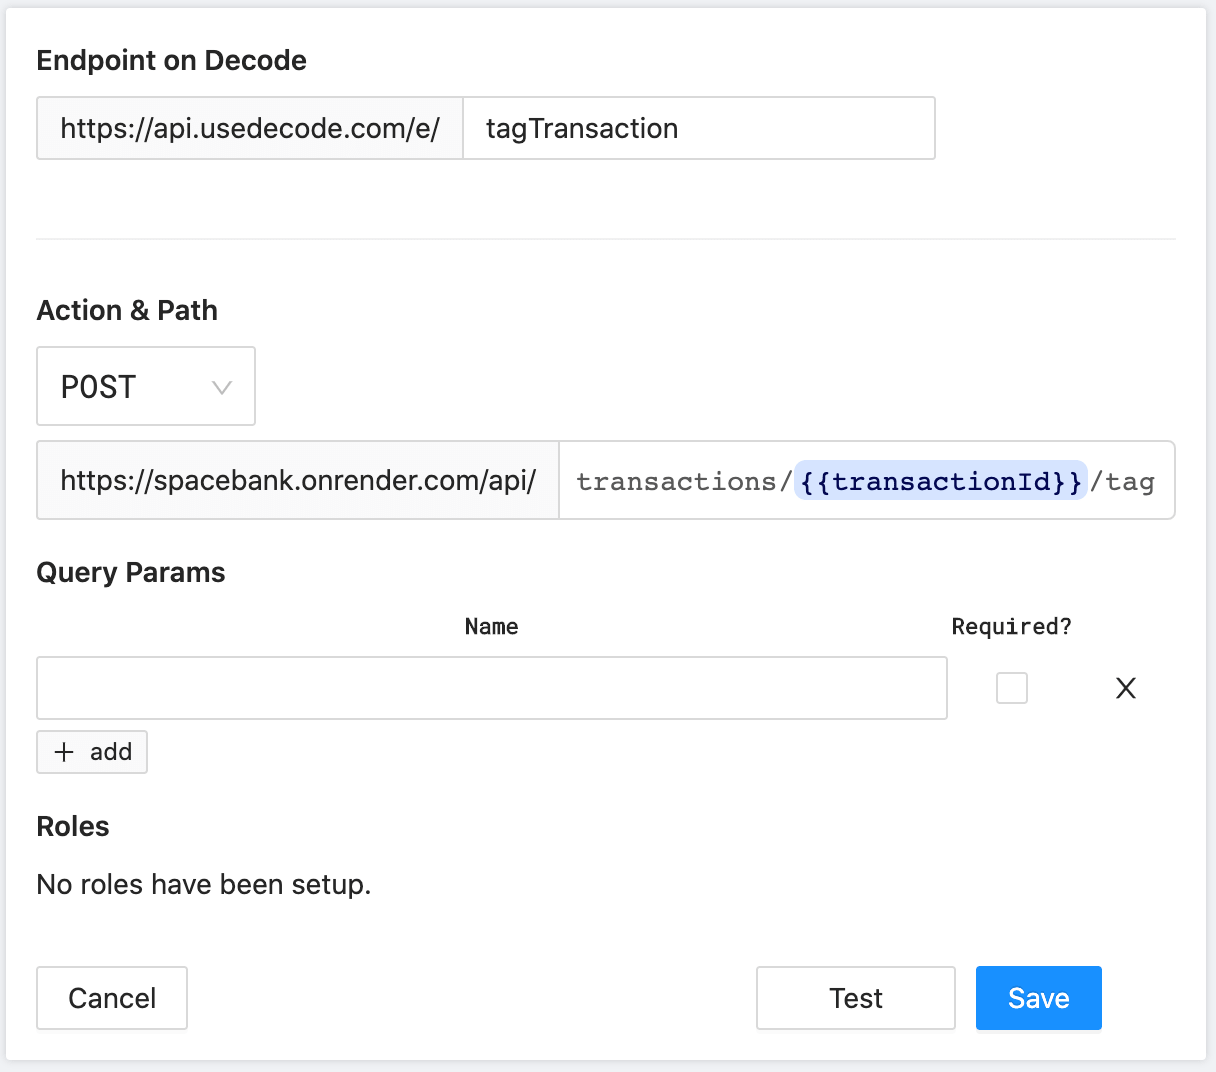The width and height of the screenshot is (1216, 1072).
Task: Run the endpoint with the Test button
Action: pos(855,998)
